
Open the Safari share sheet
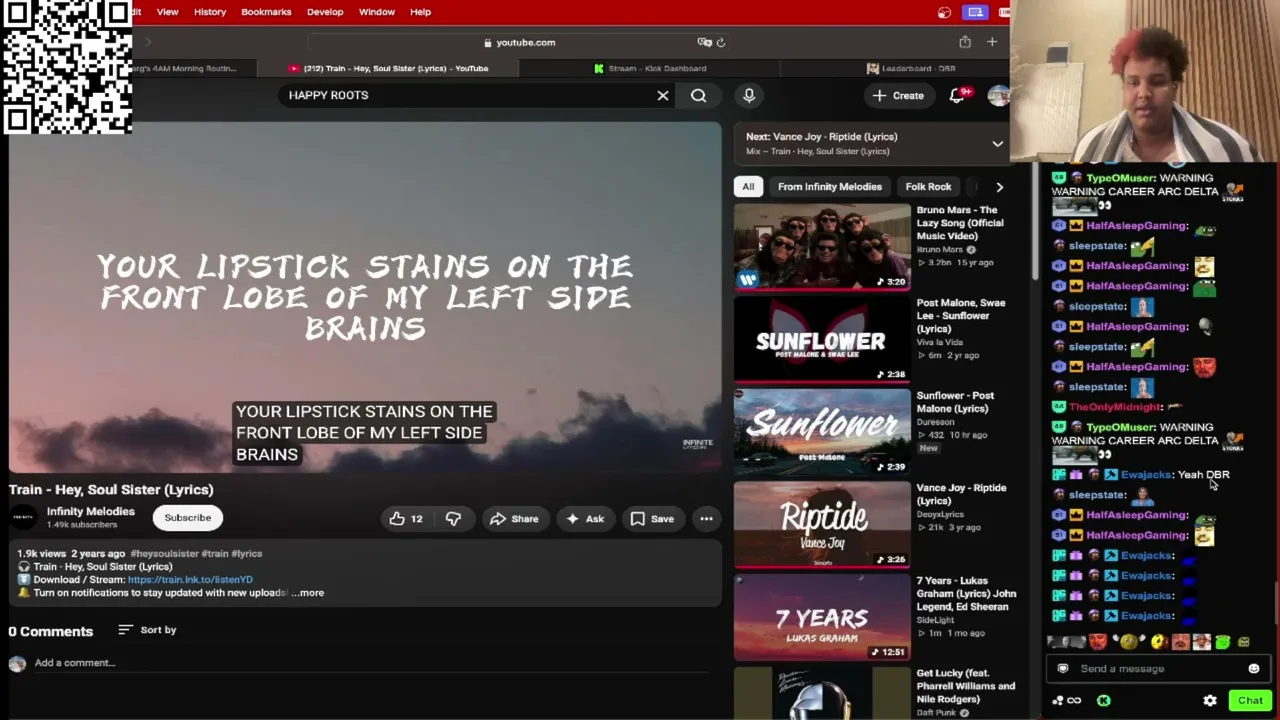(x=965, y=42)
